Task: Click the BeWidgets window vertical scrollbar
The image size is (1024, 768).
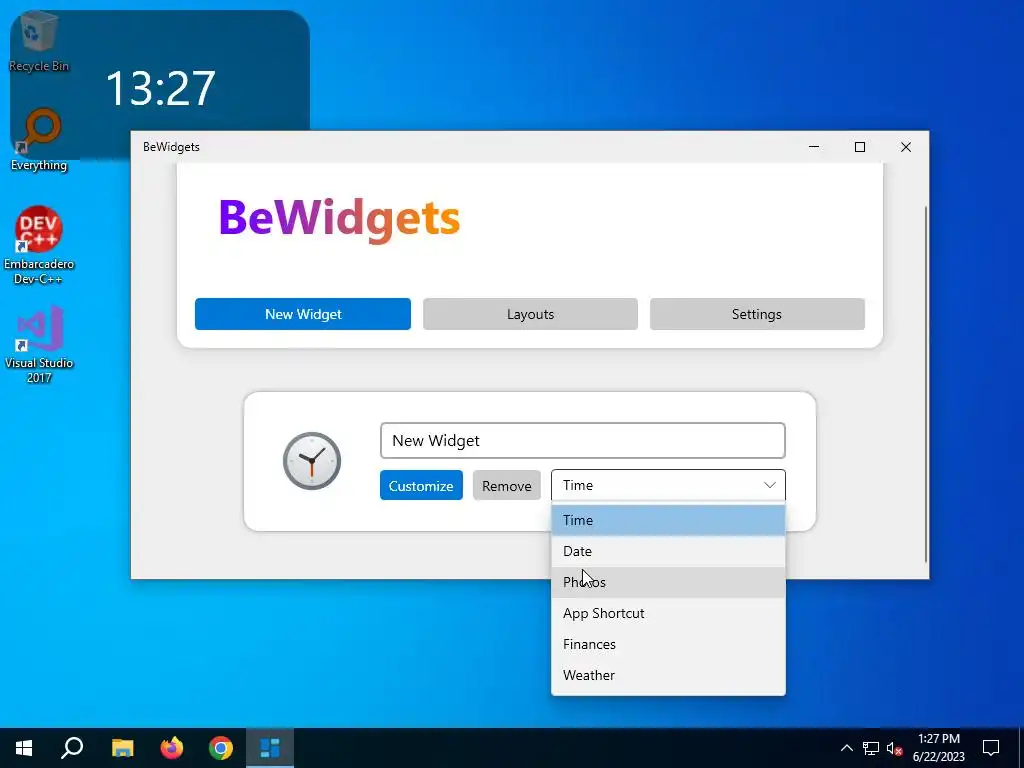Action: click(x=925, y=384)
